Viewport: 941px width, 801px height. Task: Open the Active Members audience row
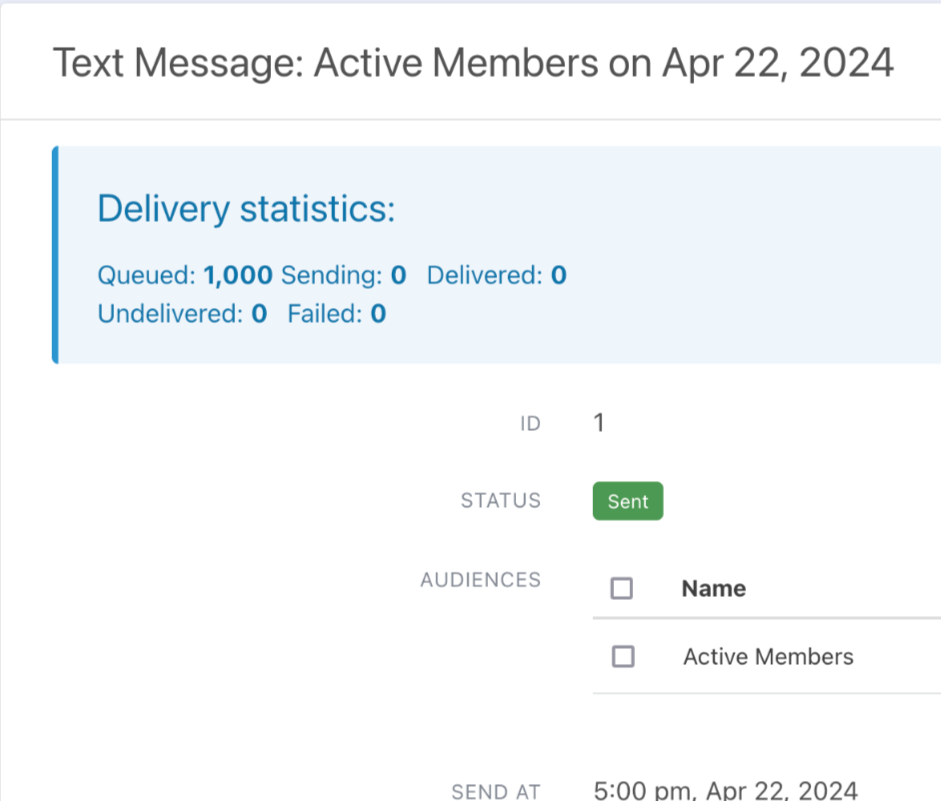(x=768, y=657)
